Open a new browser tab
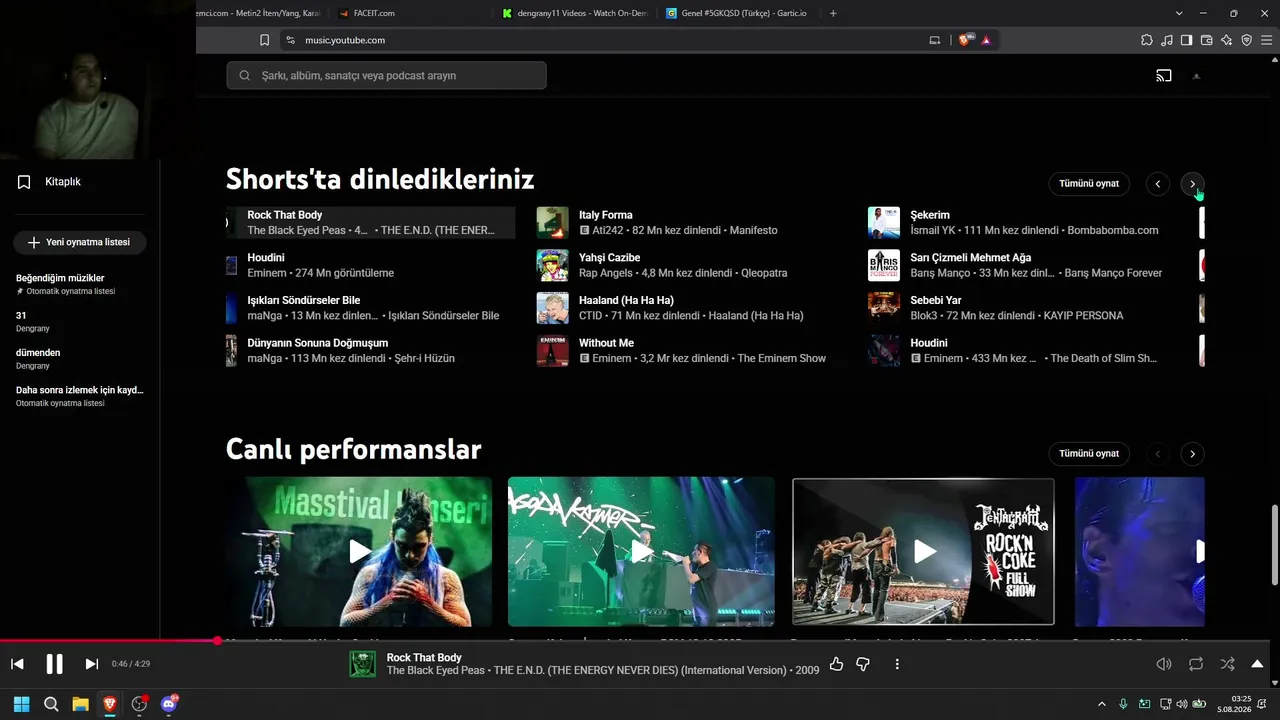 tap(833, 13)
